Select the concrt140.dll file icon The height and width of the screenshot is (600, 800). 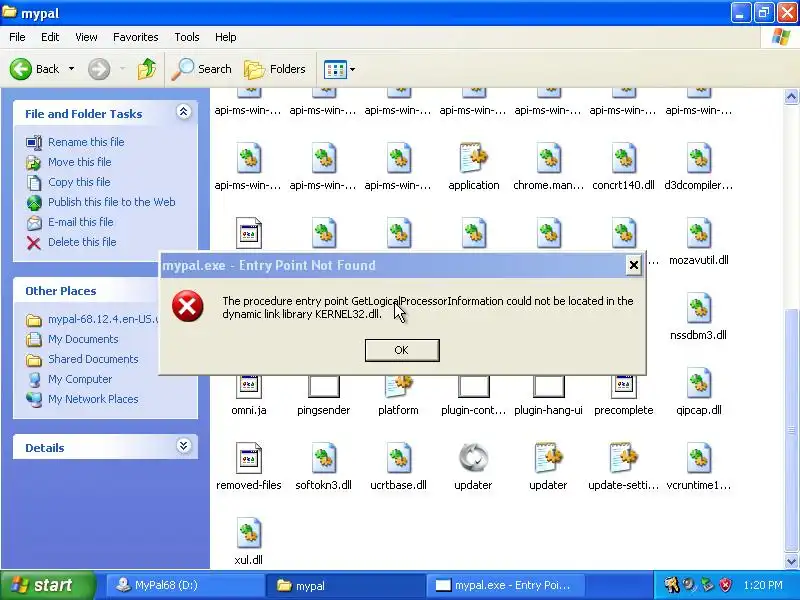coord(623,158)
